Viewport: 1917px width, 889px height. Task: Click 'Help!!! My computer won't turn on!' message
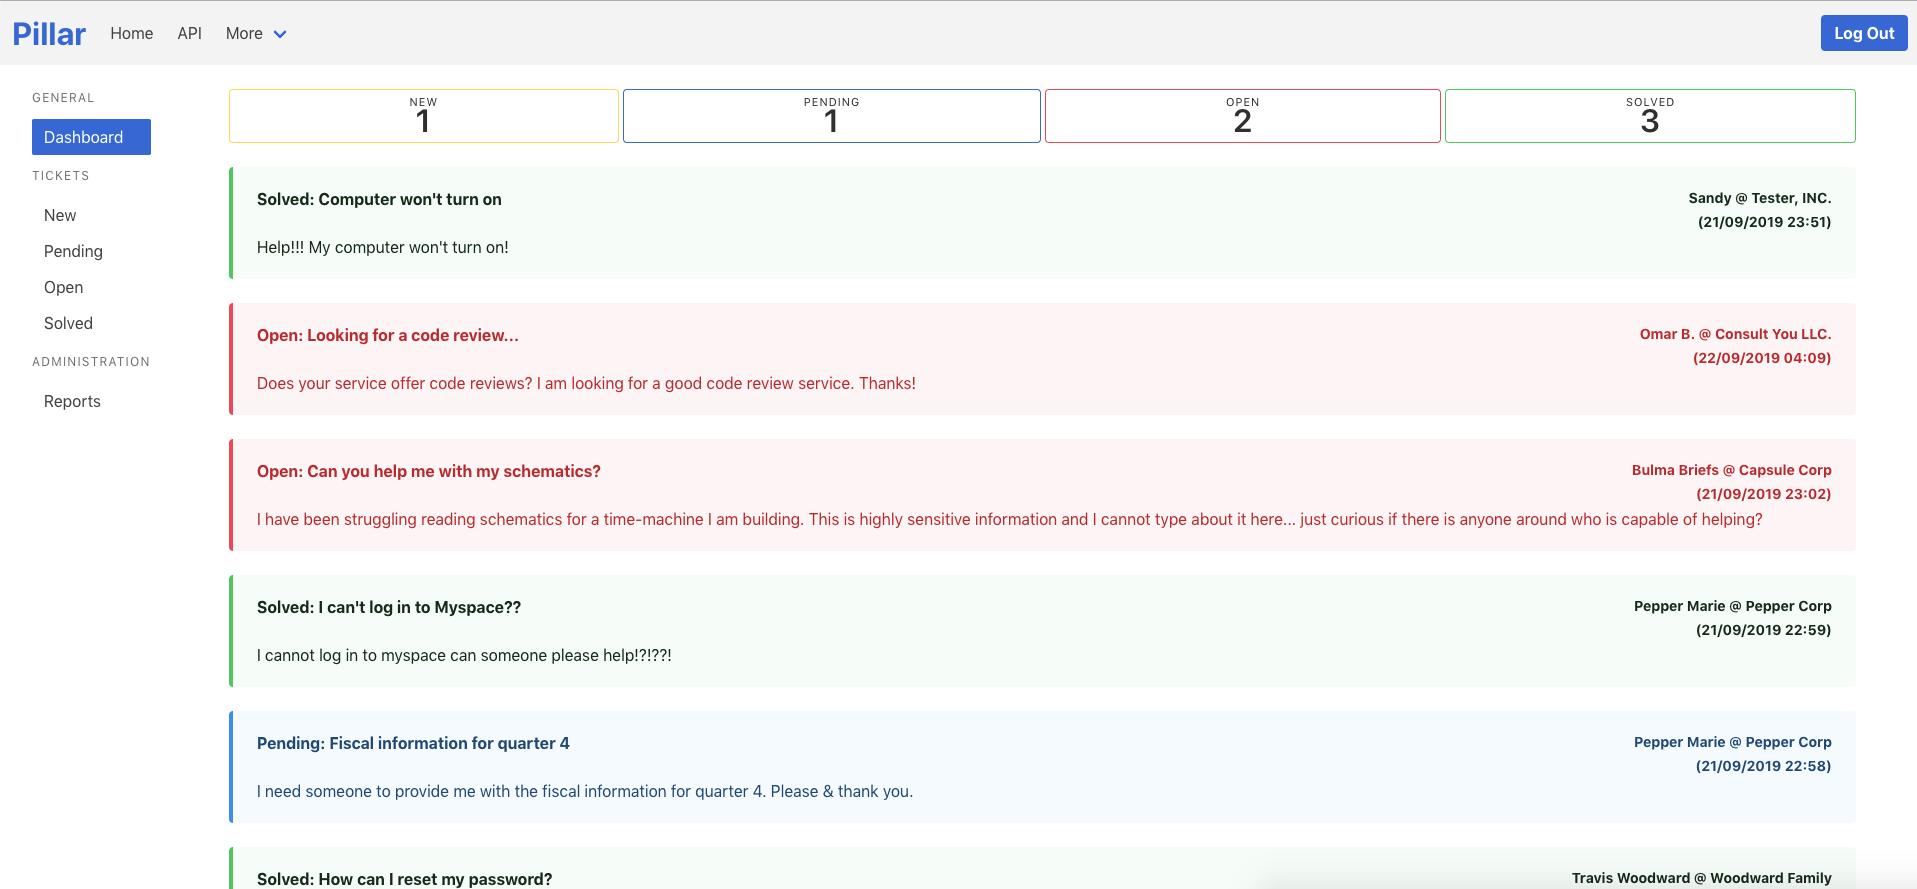pos(382,247)
